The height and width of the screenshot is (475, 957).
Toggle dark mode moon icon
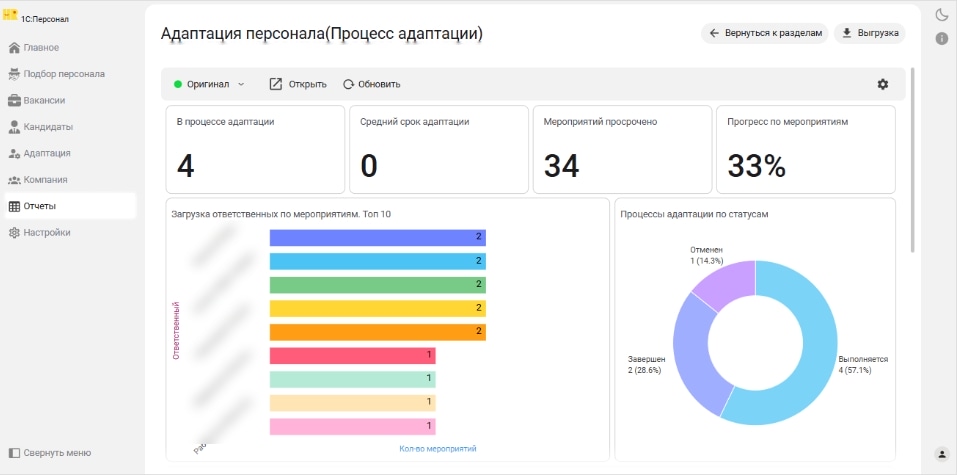pos(942,15)
